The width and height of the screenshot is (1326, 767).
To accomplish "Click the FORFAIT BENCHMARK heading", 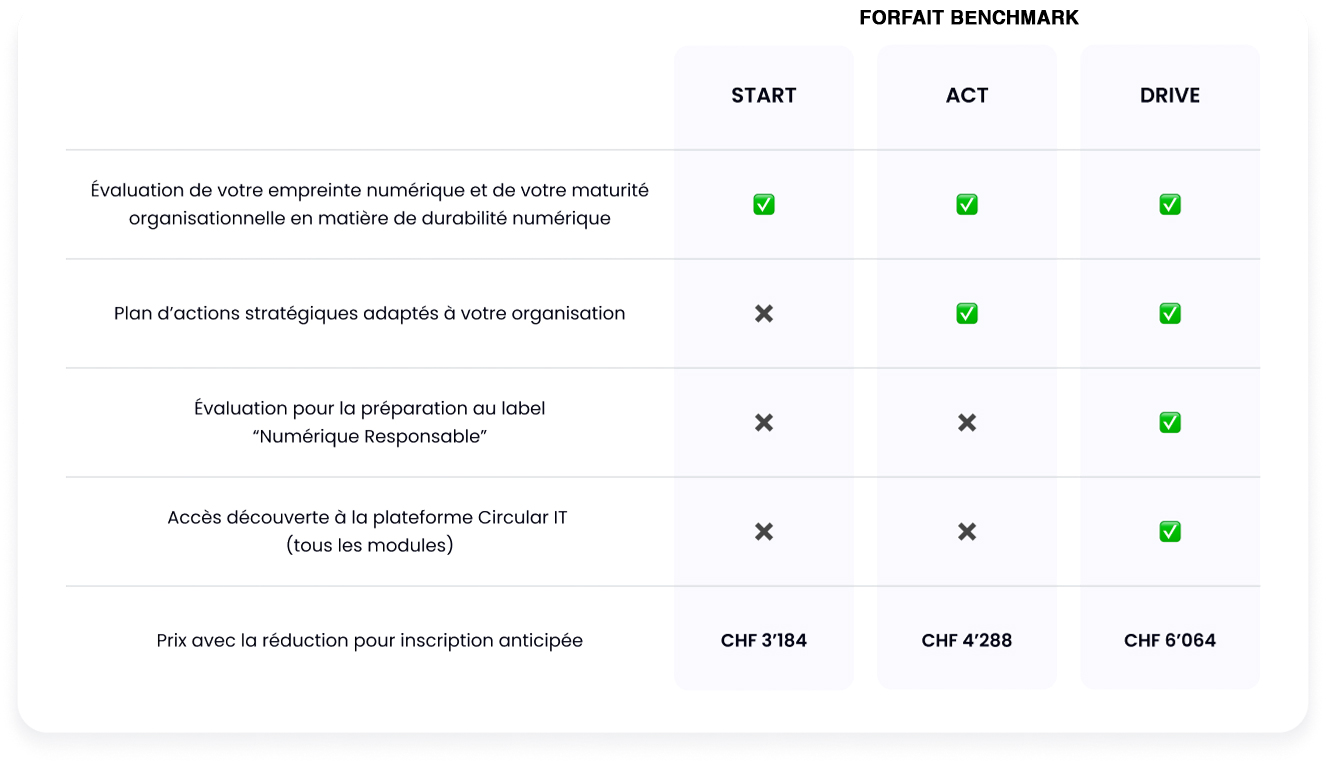I will [969, 18].
